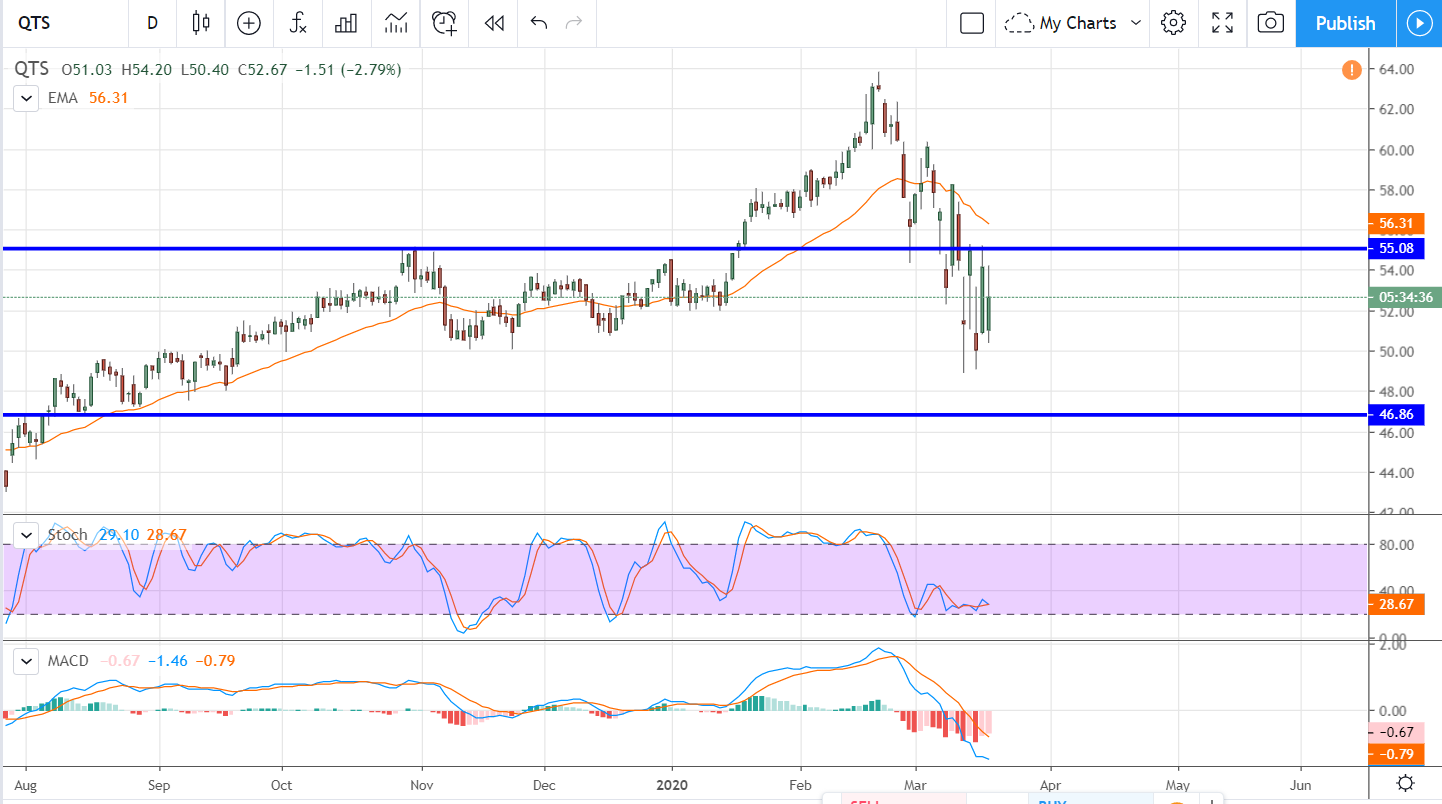Collapse the EMA indicator legend
This screenshot has height=804, width=1442.
click(x=24, y=98)
